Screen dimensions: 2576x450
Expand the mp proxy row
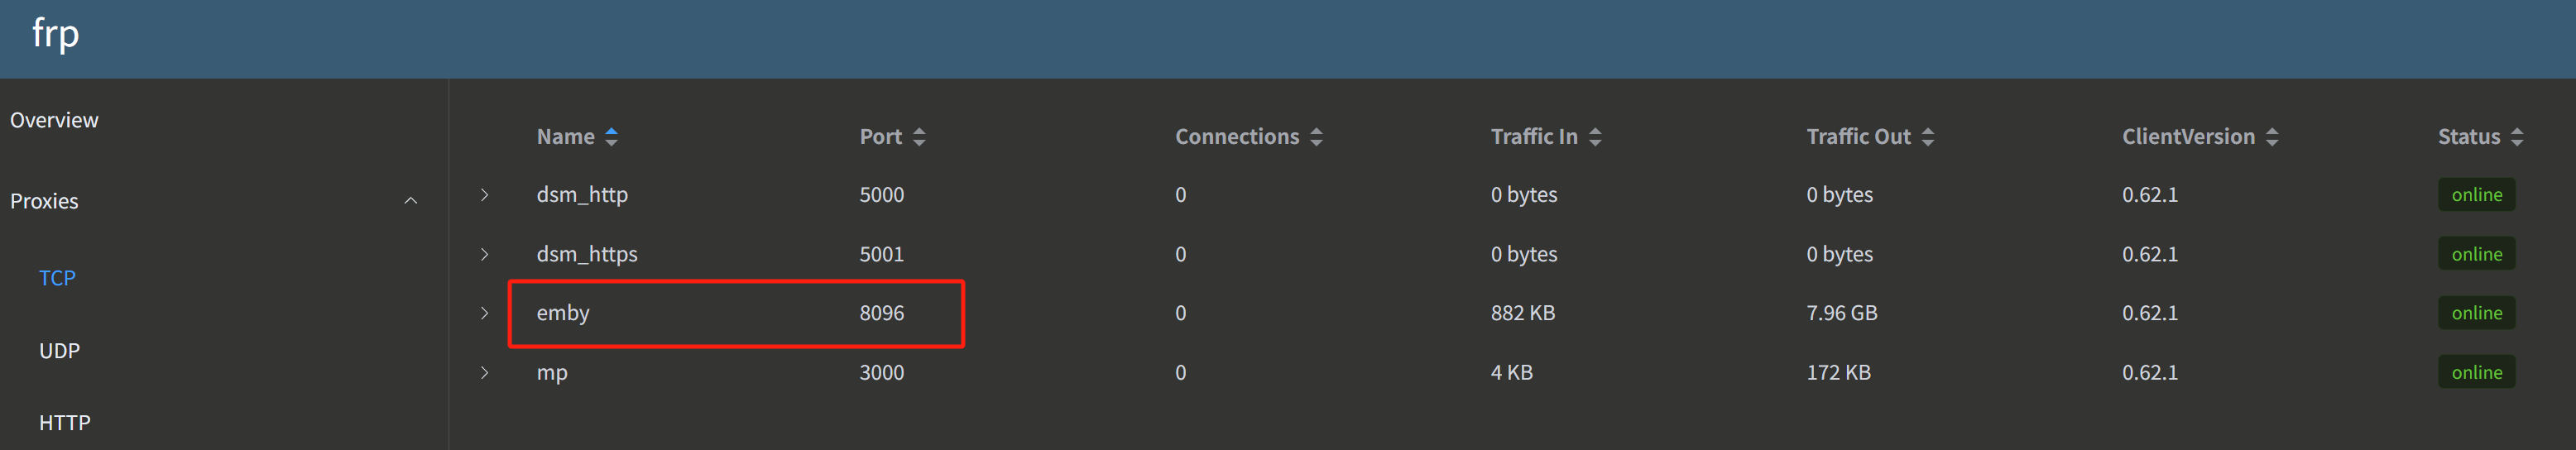(x=485, y=372)
